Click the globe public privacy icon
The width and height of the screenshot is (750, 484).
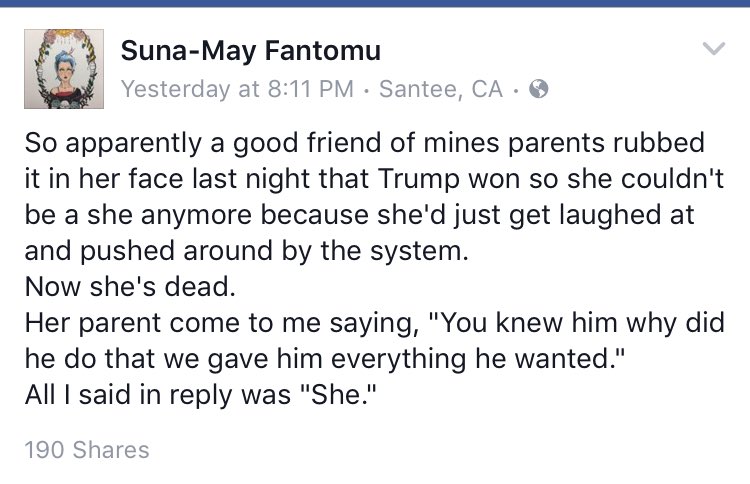[x=538, y=89]
